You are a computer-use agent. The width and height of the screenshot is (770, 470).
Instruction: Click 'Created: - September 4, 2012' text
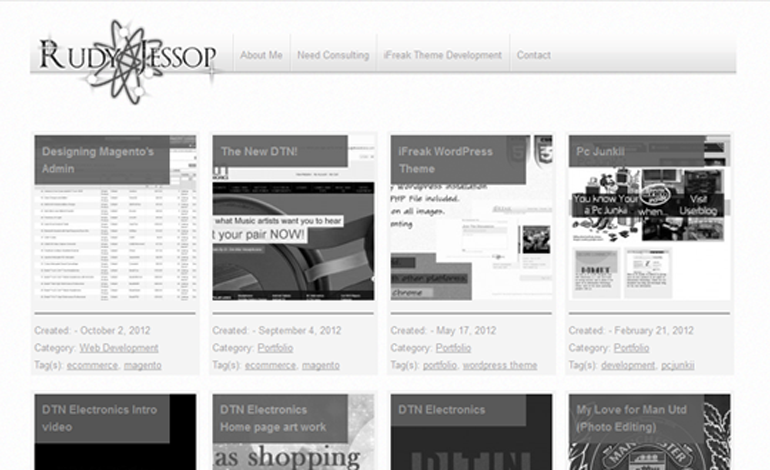click(276, 331)
